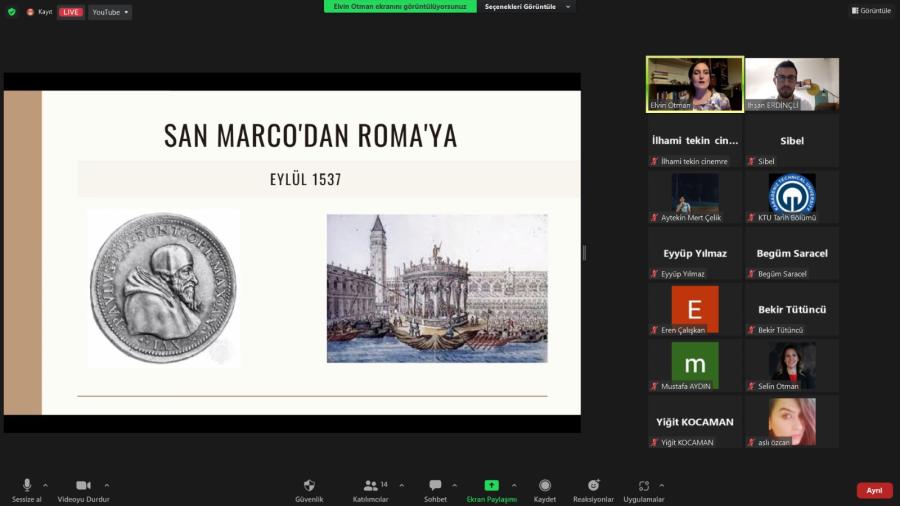The height and width of the screenshot is (506, 900).
Task: Select the aslı özcan participant tile
Action: click(792, 422)
